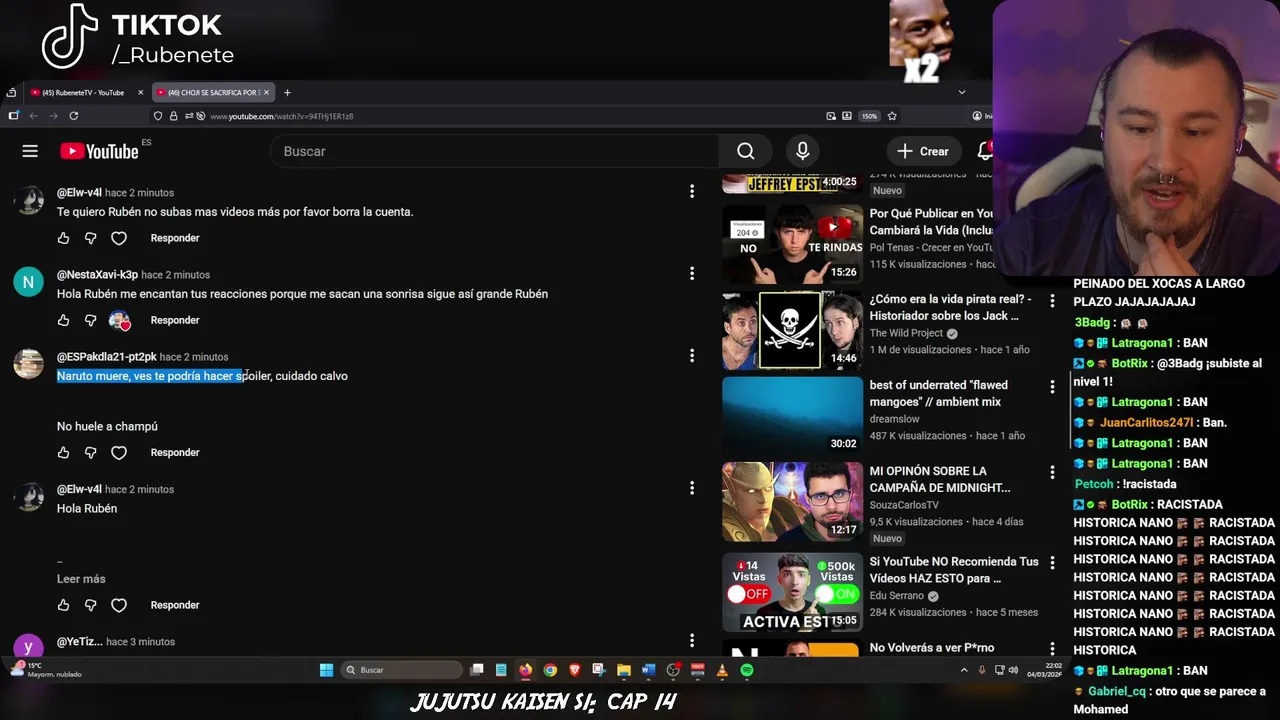Focus the YouTube 'Buscar' search field
Screen dimensions: 1280x720
point(494,151)
